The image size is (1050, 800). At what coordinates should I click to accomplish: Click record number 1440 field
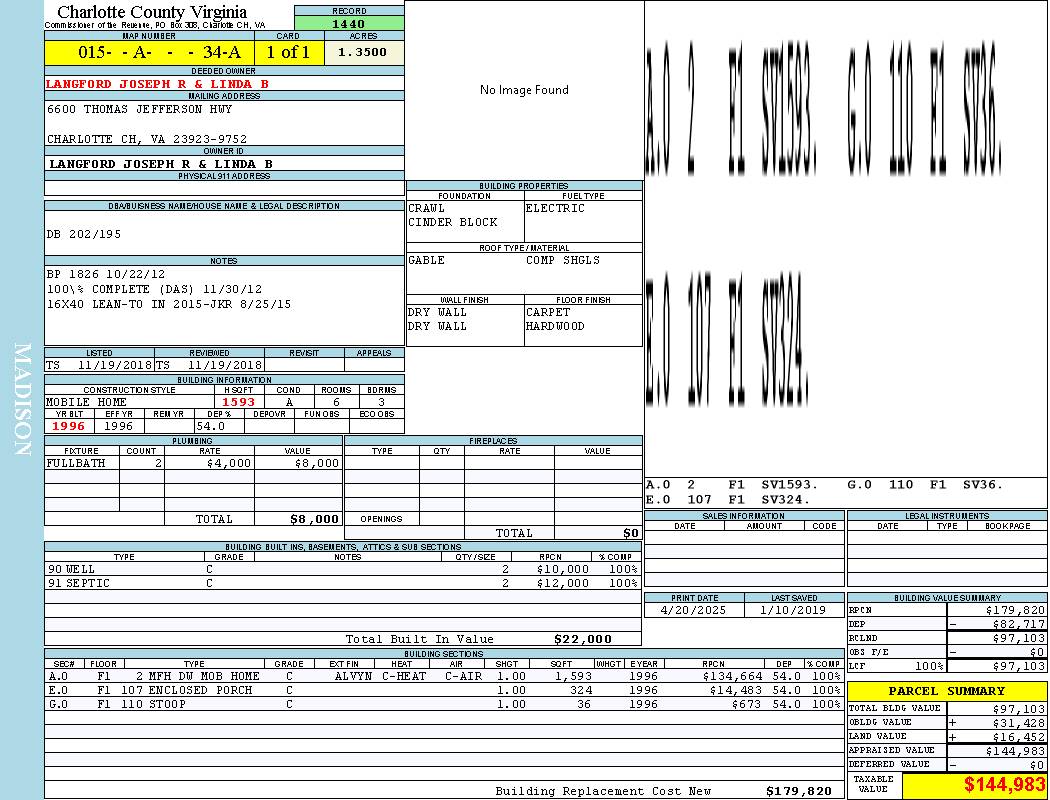(349, 23)
